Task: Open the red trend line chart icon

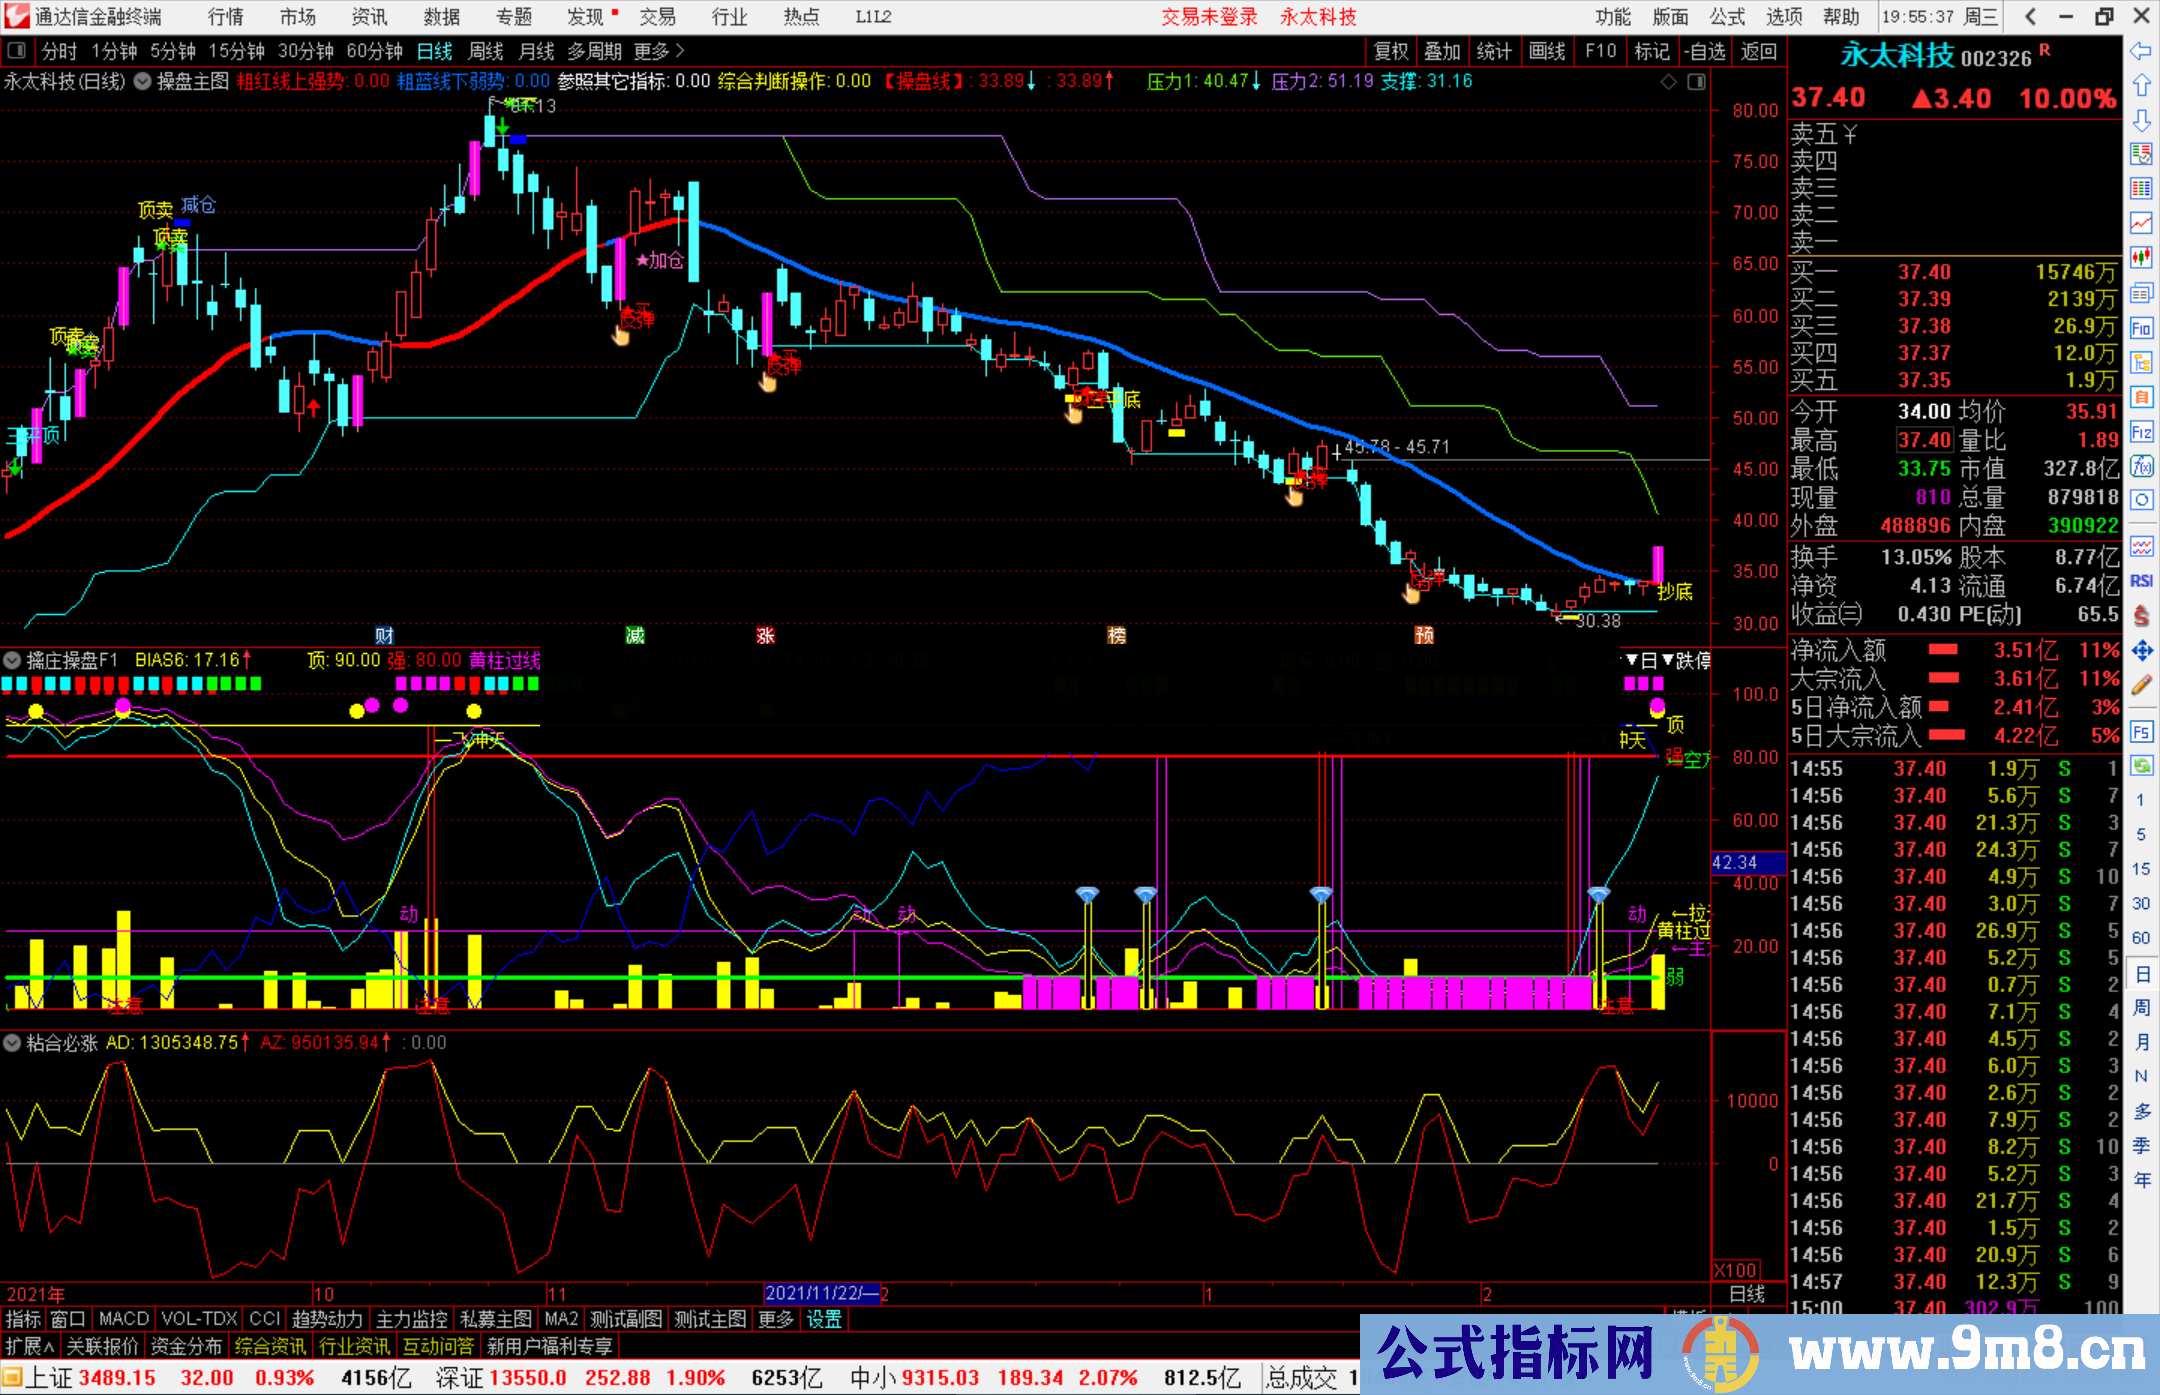Action: tap(2141, 223)
